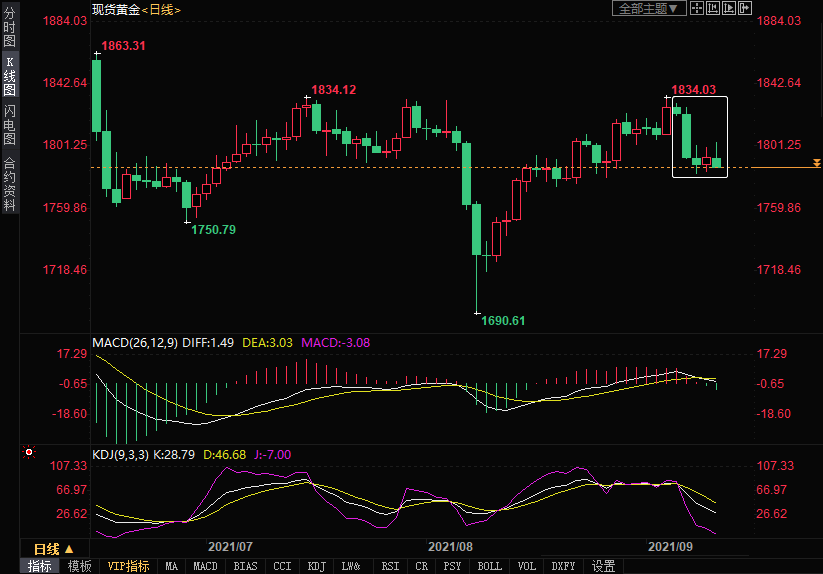Click the red gear icon beside KDJ panel
This screenshot has height=574, width=823.
point(27,453)
